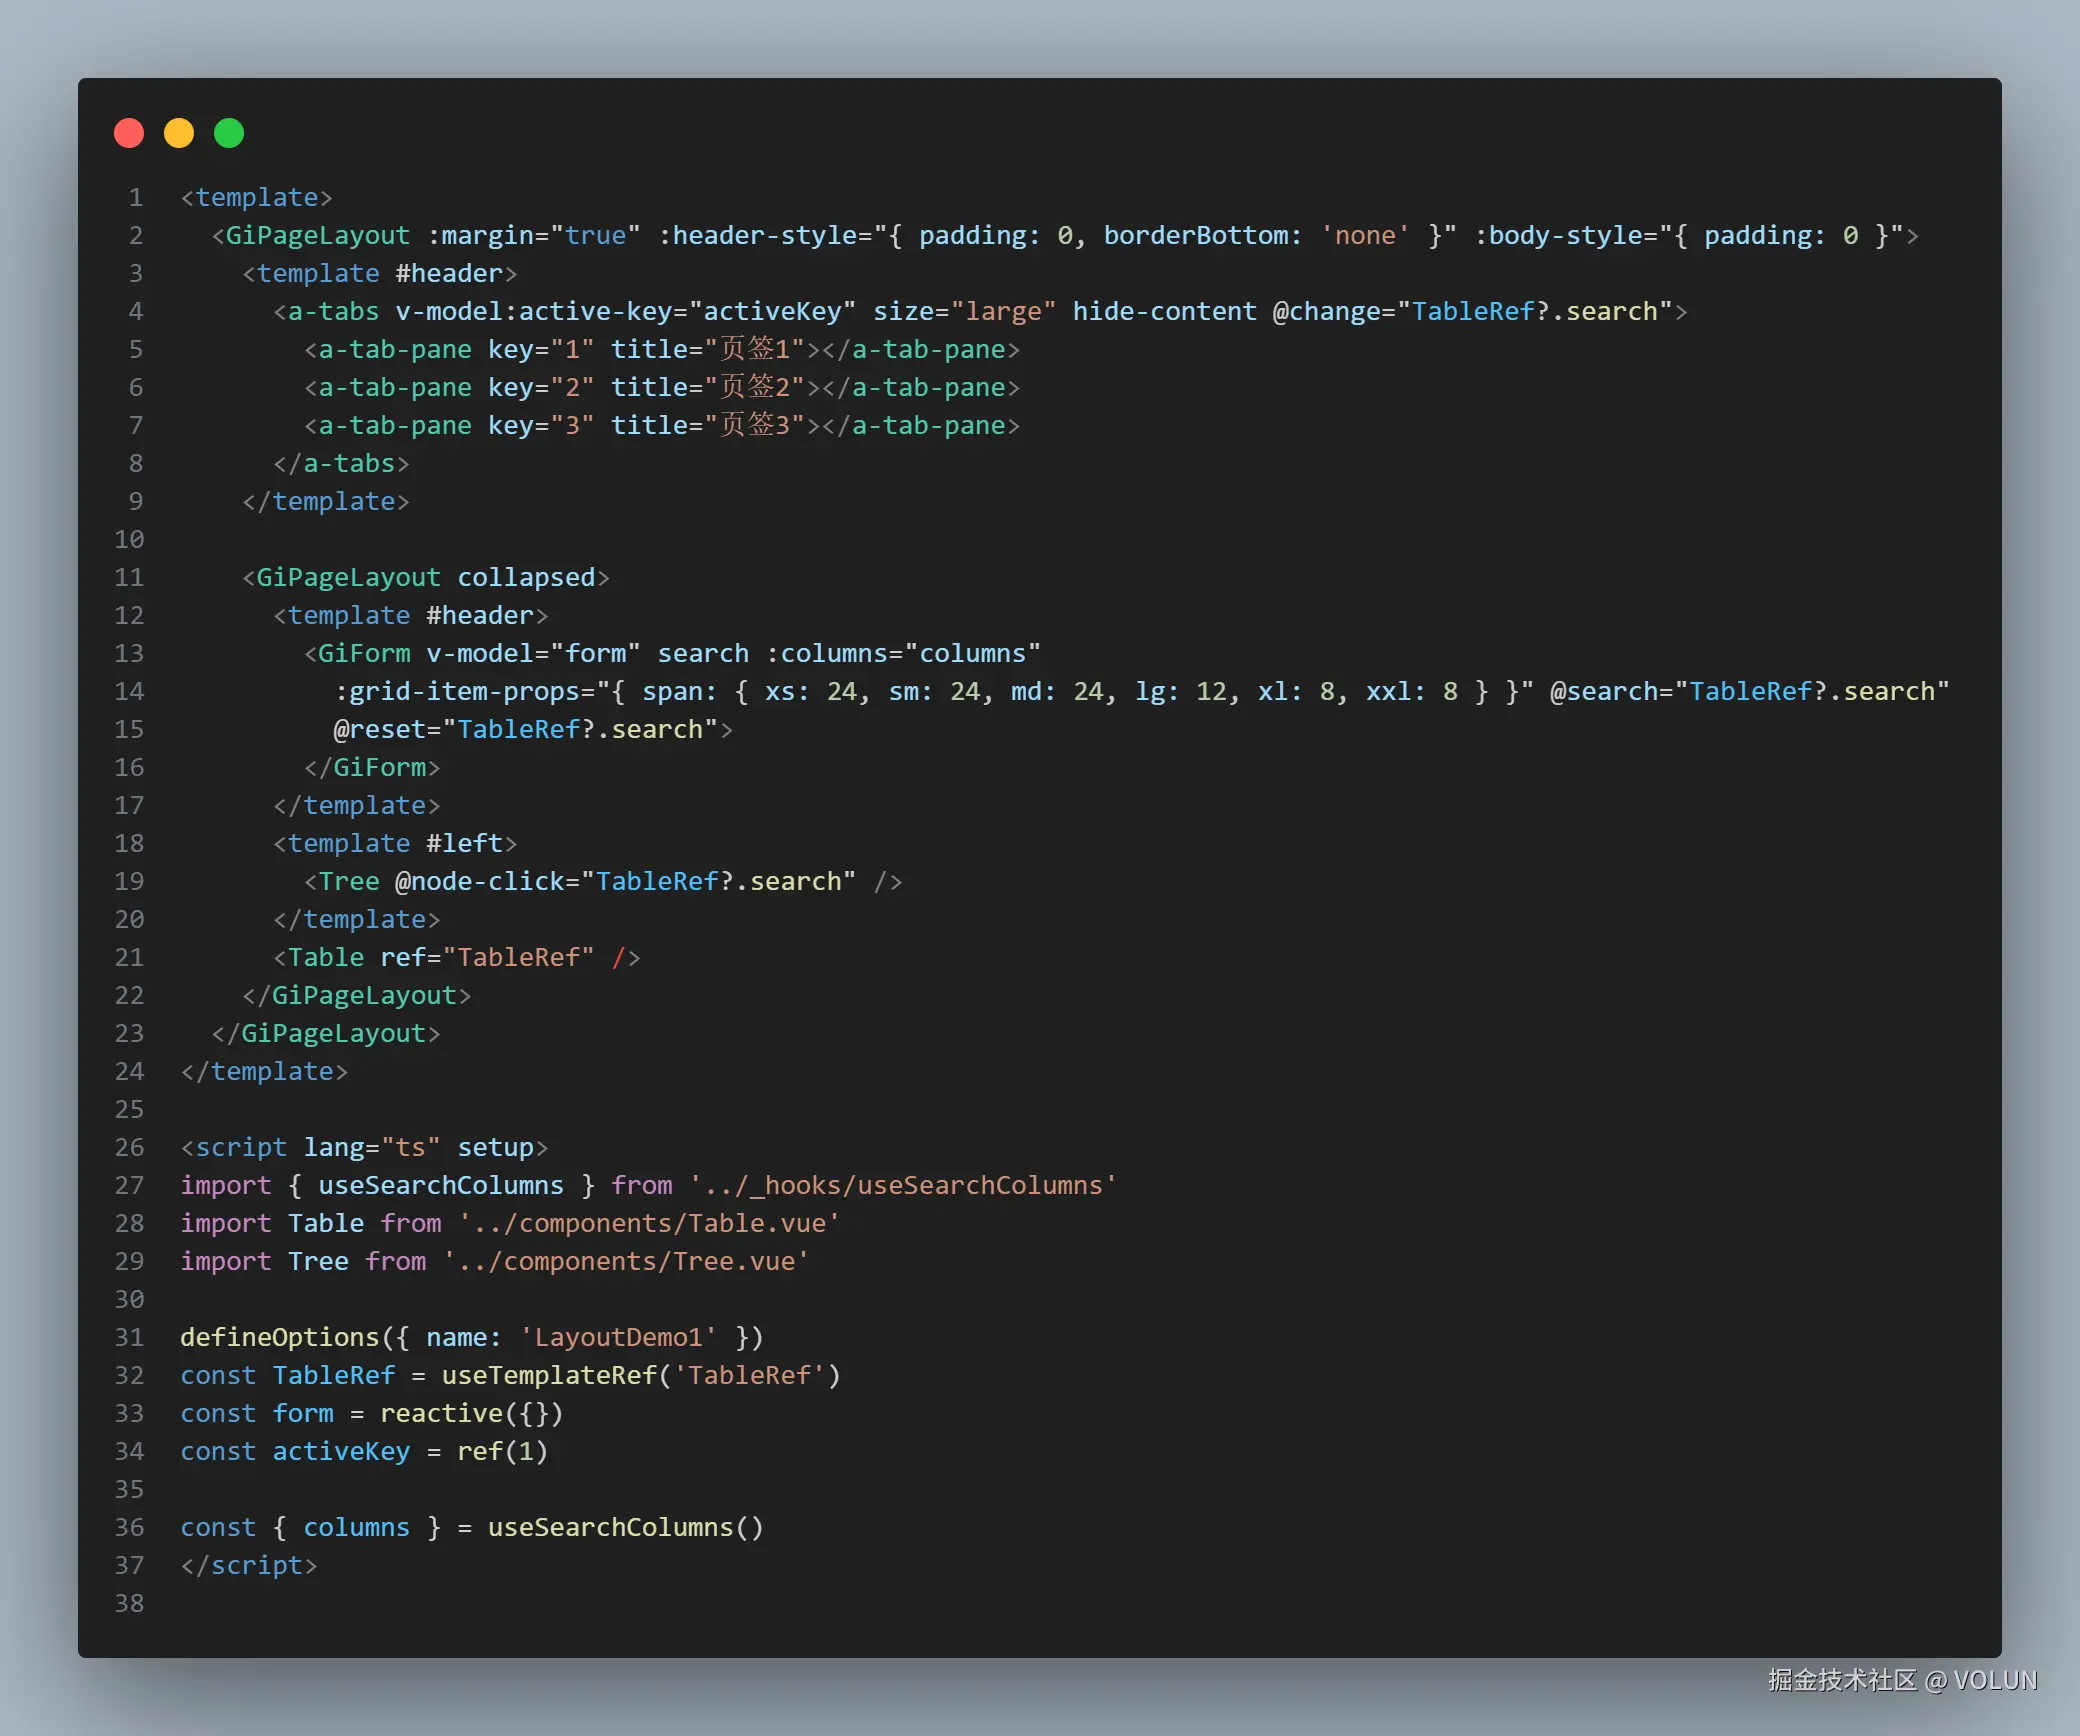Click the red traffic light circle

tap(129, 133)
